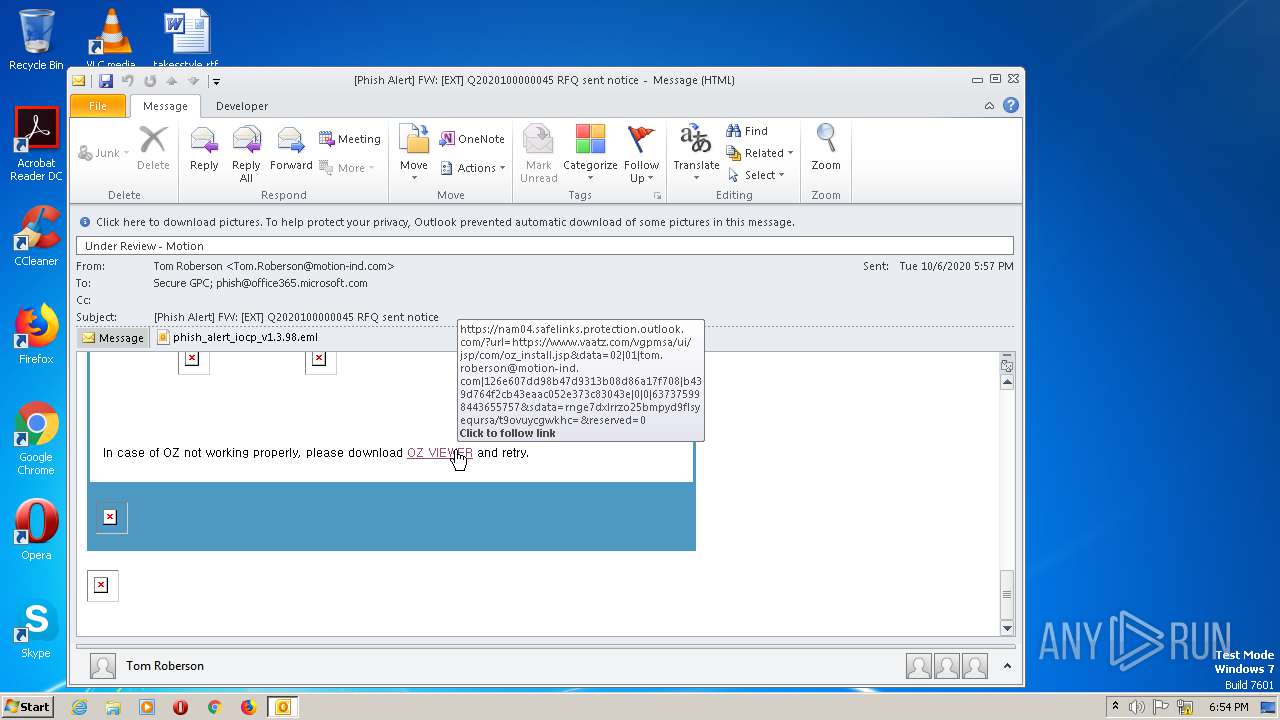Open the Tags group dialog launcher

click(x=657, y=195)
